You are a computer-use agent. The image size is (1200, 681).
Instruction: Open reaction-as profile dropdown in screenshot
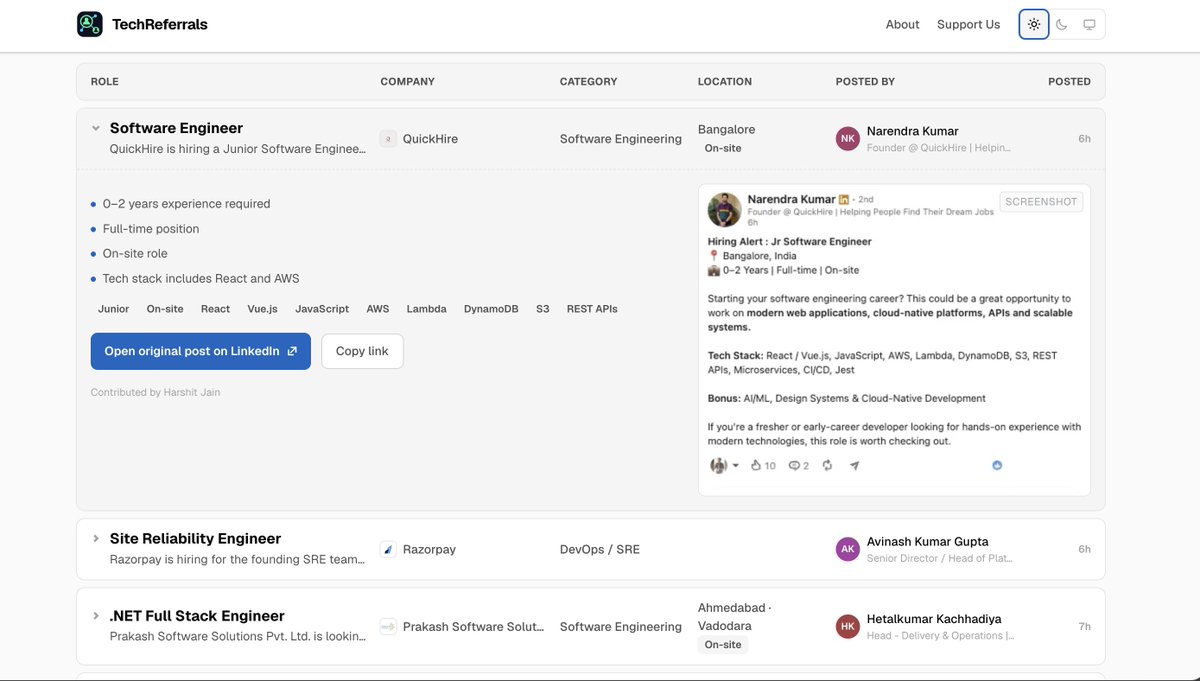point(724,465)
